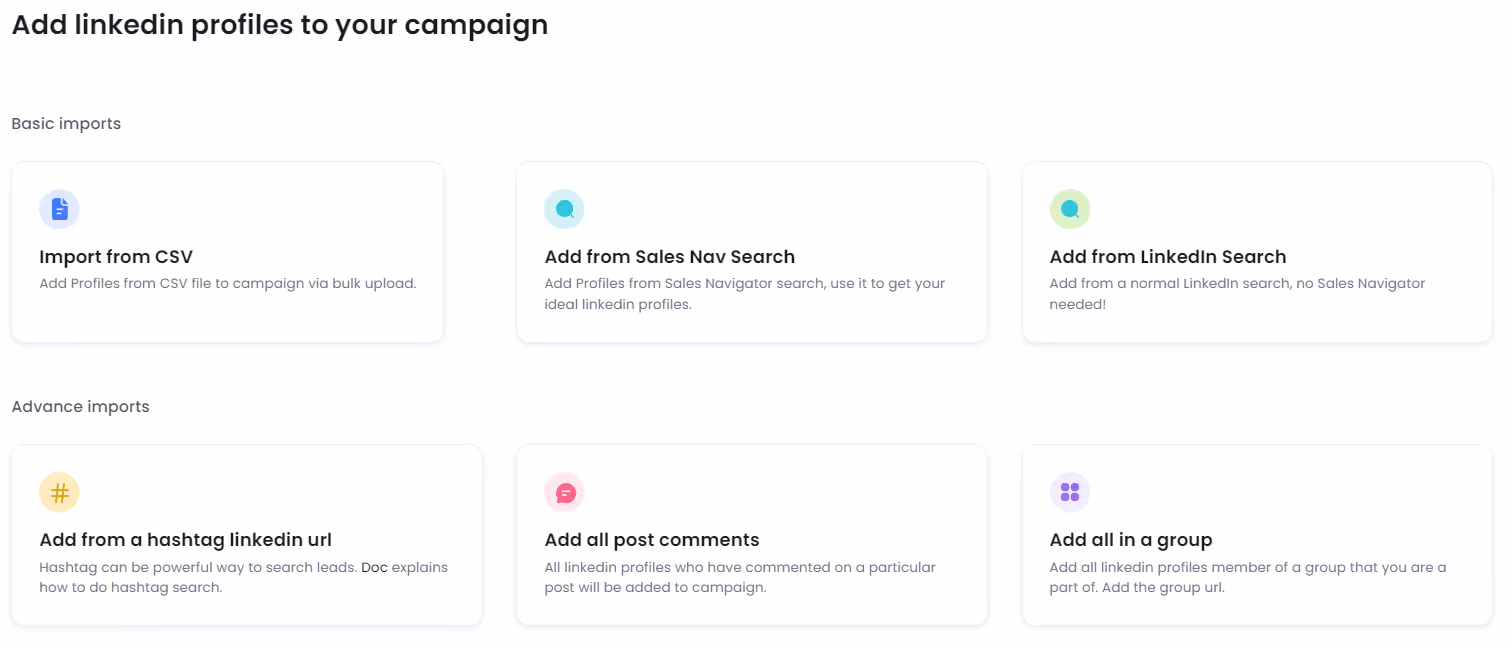The width and height of the screenshot is (1510, 647).
Task: Select Add all in a group
Action: coord(1258,535)
